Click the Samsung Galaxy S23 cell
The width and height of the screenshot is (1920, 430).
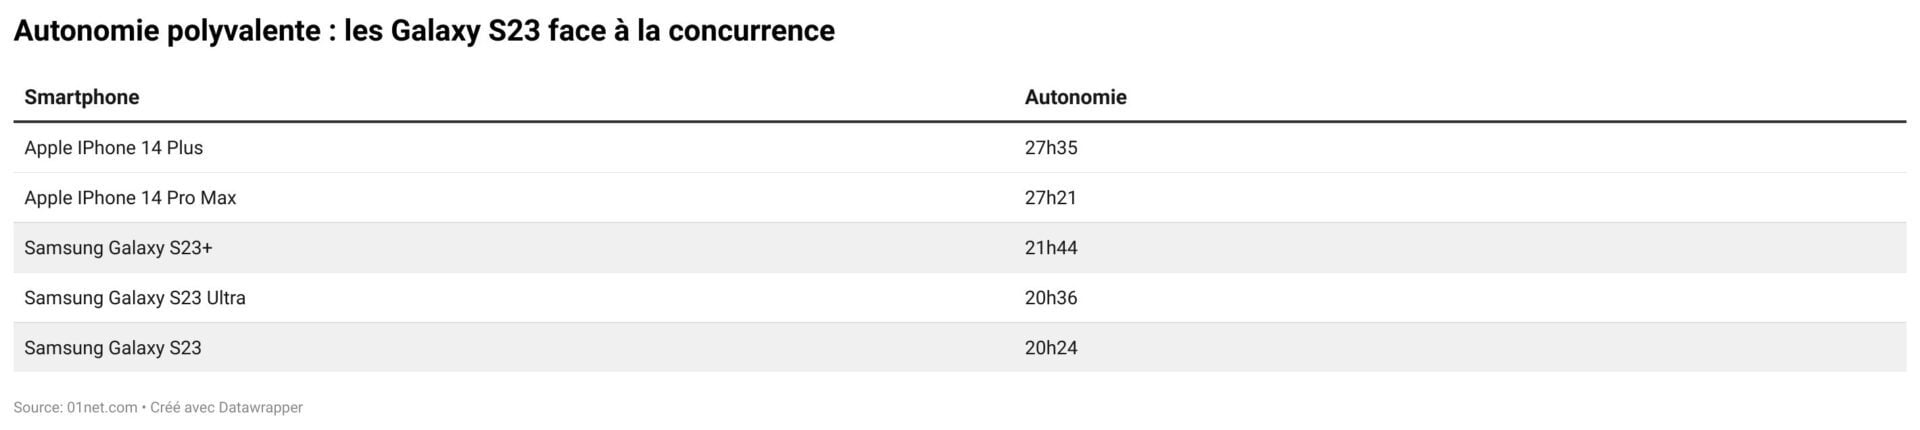(x=113, y=348)
